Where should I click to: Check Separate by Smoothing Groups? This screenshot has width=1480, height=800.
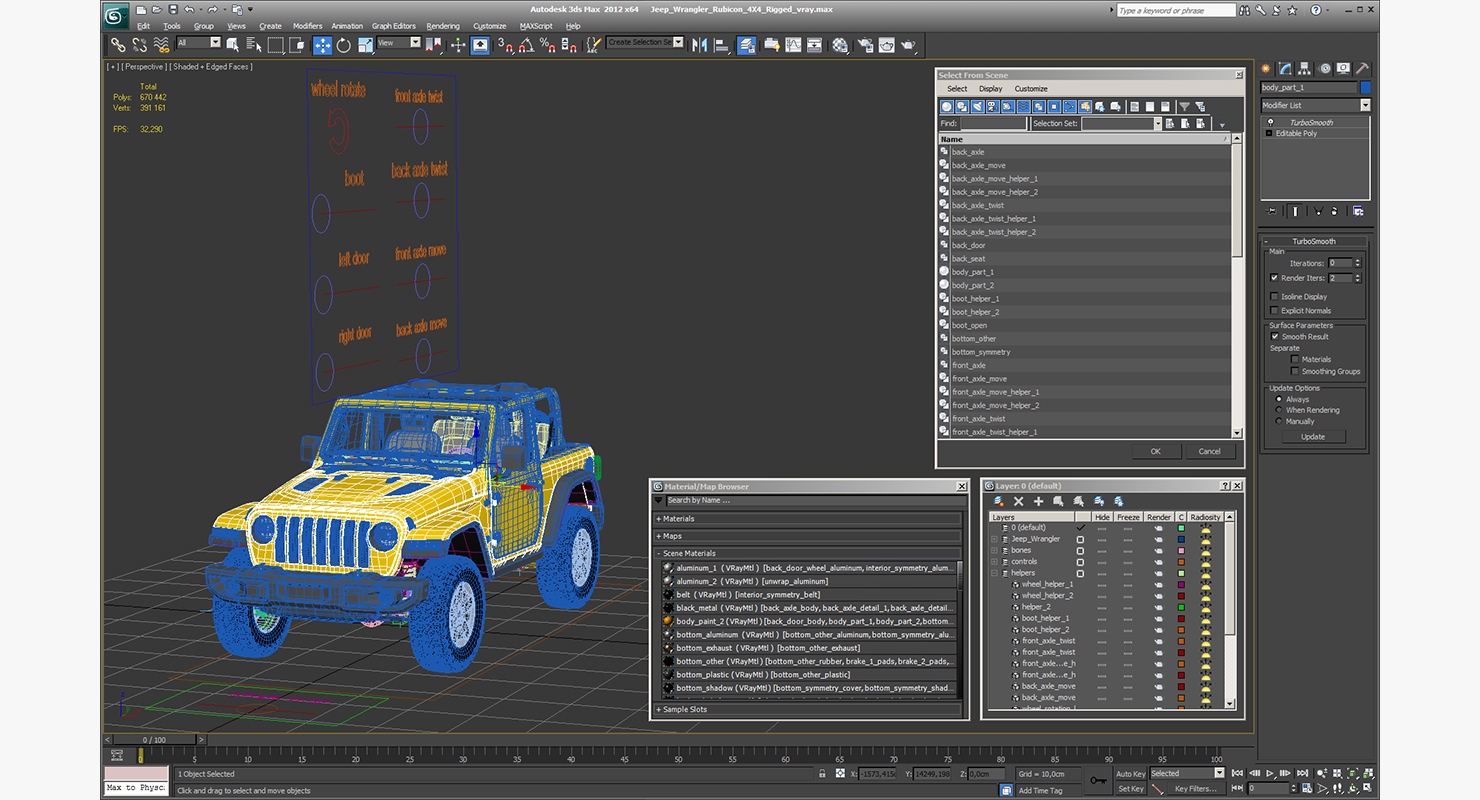click(1295, 371)
